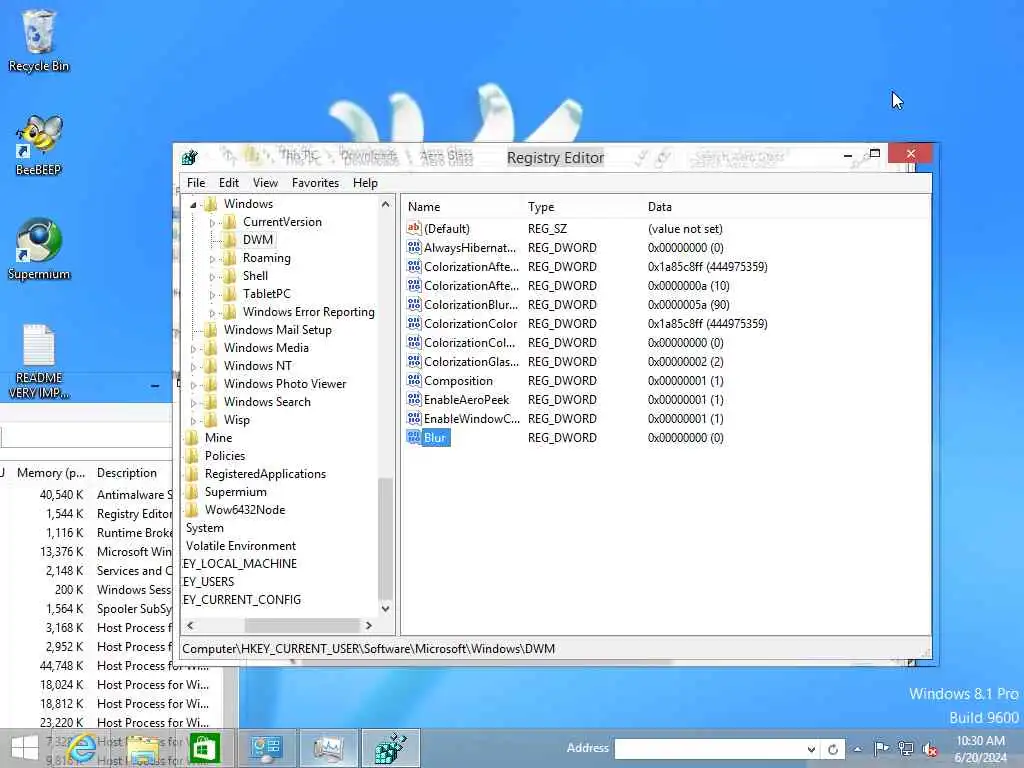
Task: Click Antimalware row in Task Manager
Action: coord(88,495)
